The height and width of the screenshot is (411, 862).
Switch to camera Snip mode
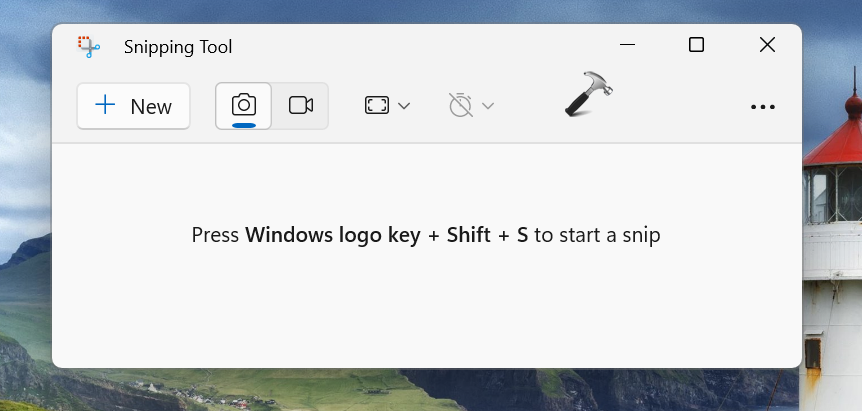coord(243,105)
